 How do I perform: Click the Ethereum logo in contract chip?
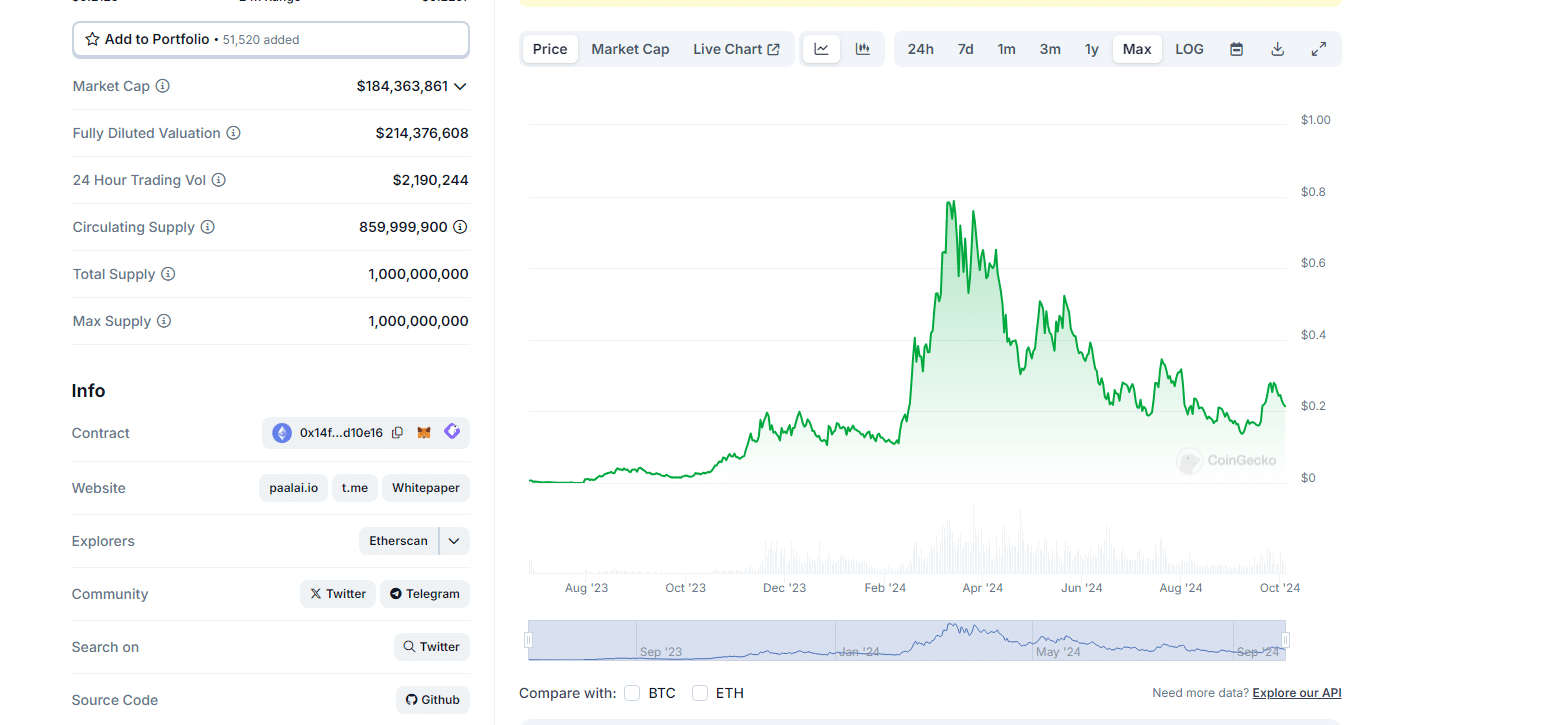pos(282,433)
